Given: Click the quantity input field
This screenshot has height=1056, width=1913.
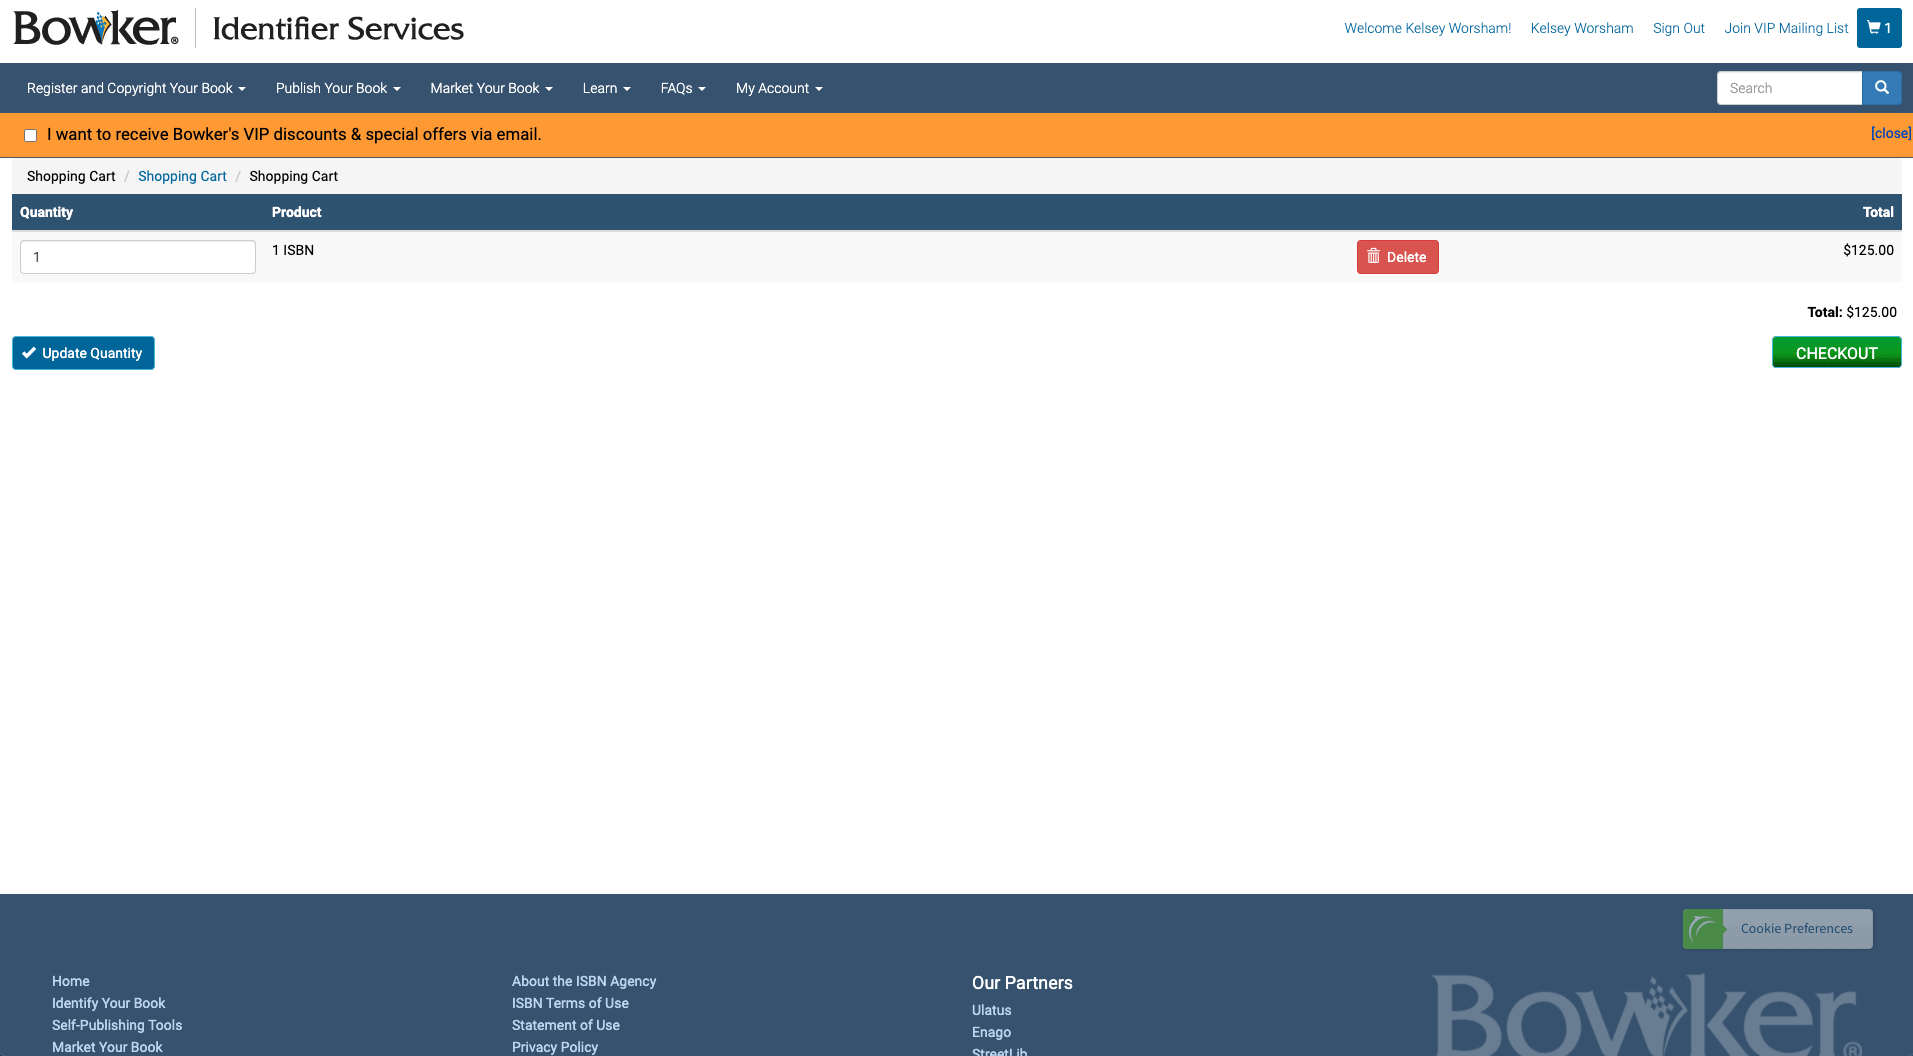Looking at the screenshot, I should (138, 257).
